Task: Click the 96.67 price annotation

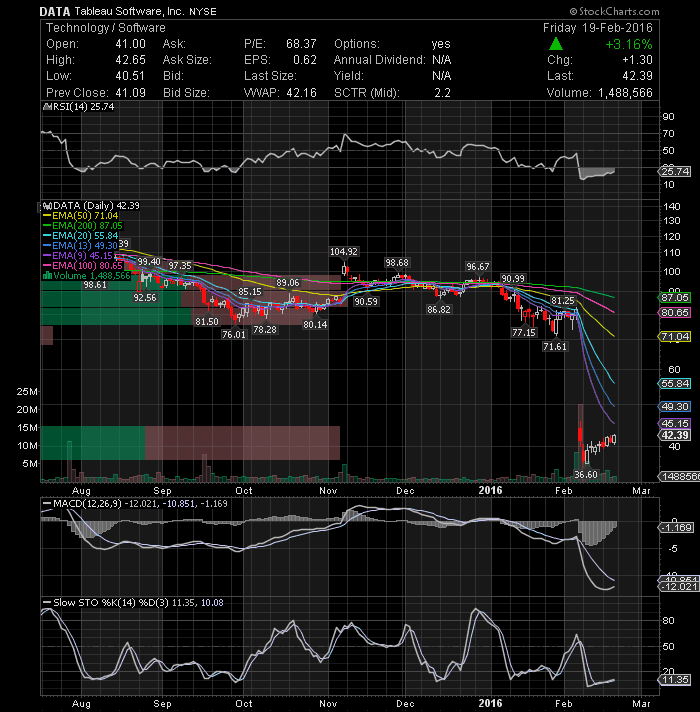Action: [x=478, y=267]
